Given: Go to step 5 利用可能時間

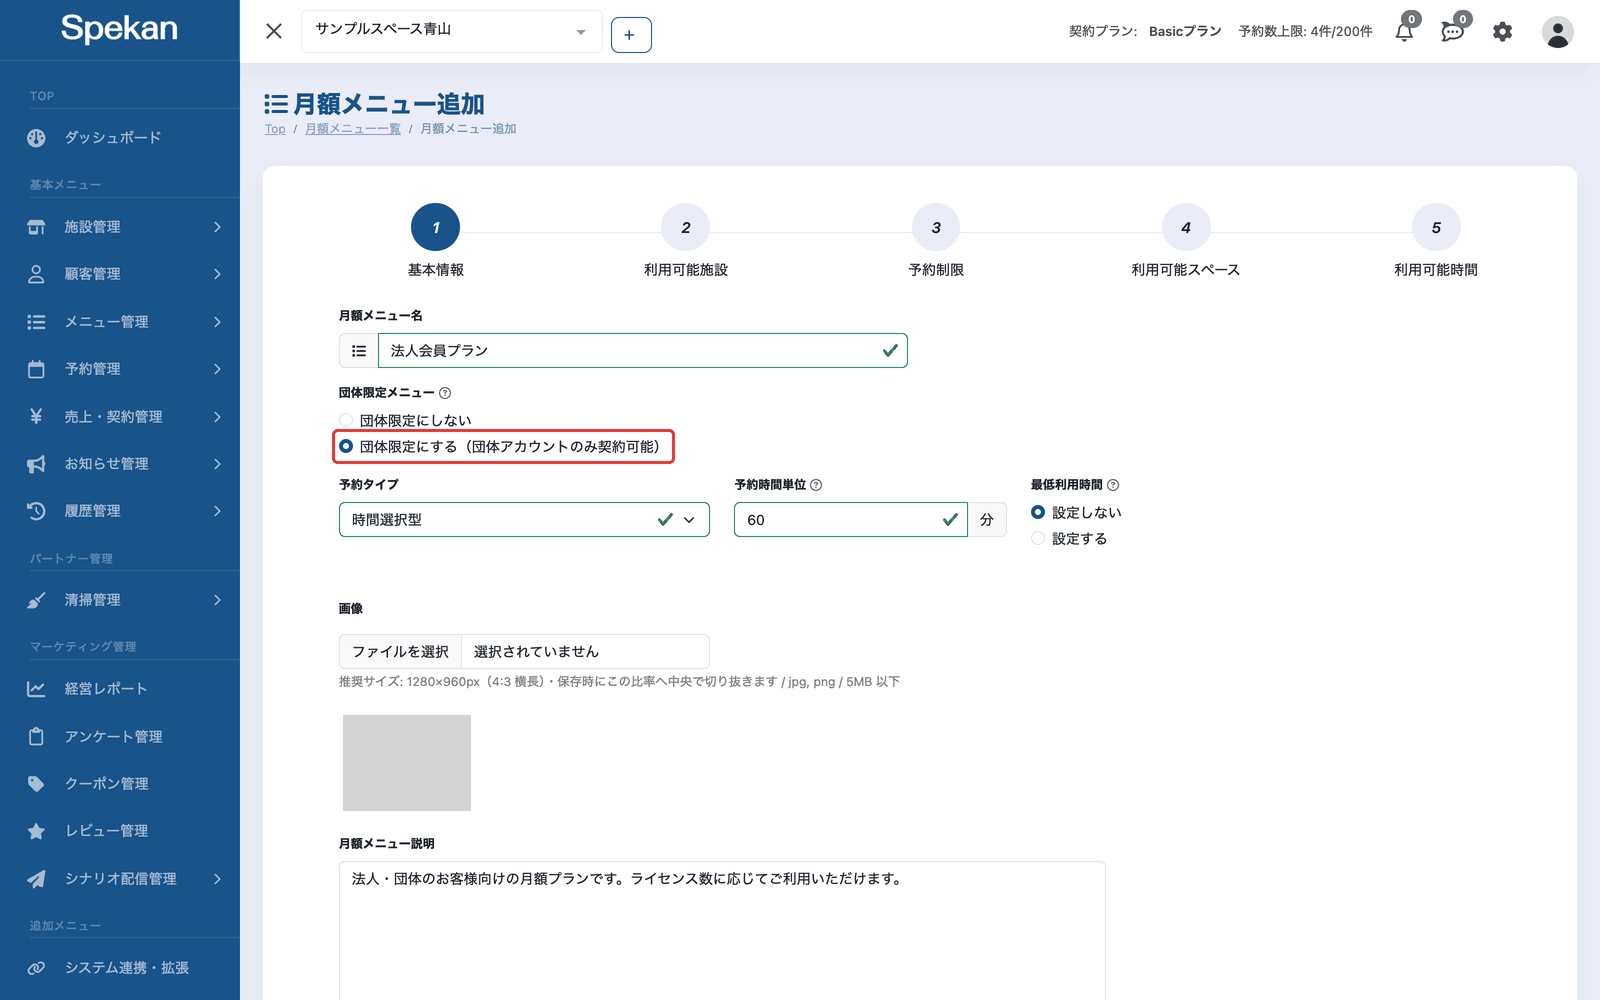Looking at the screenshot, I should point(1436,228).
